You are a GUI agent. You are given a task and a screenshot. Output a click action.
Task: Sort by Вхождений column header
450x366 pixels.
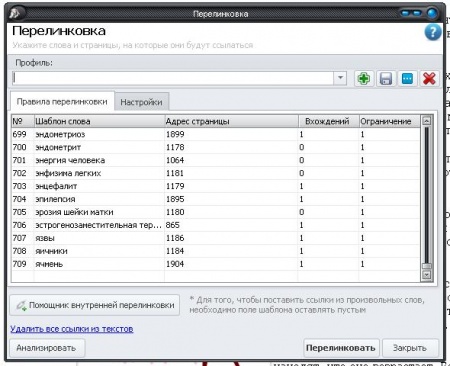(329, 121)
